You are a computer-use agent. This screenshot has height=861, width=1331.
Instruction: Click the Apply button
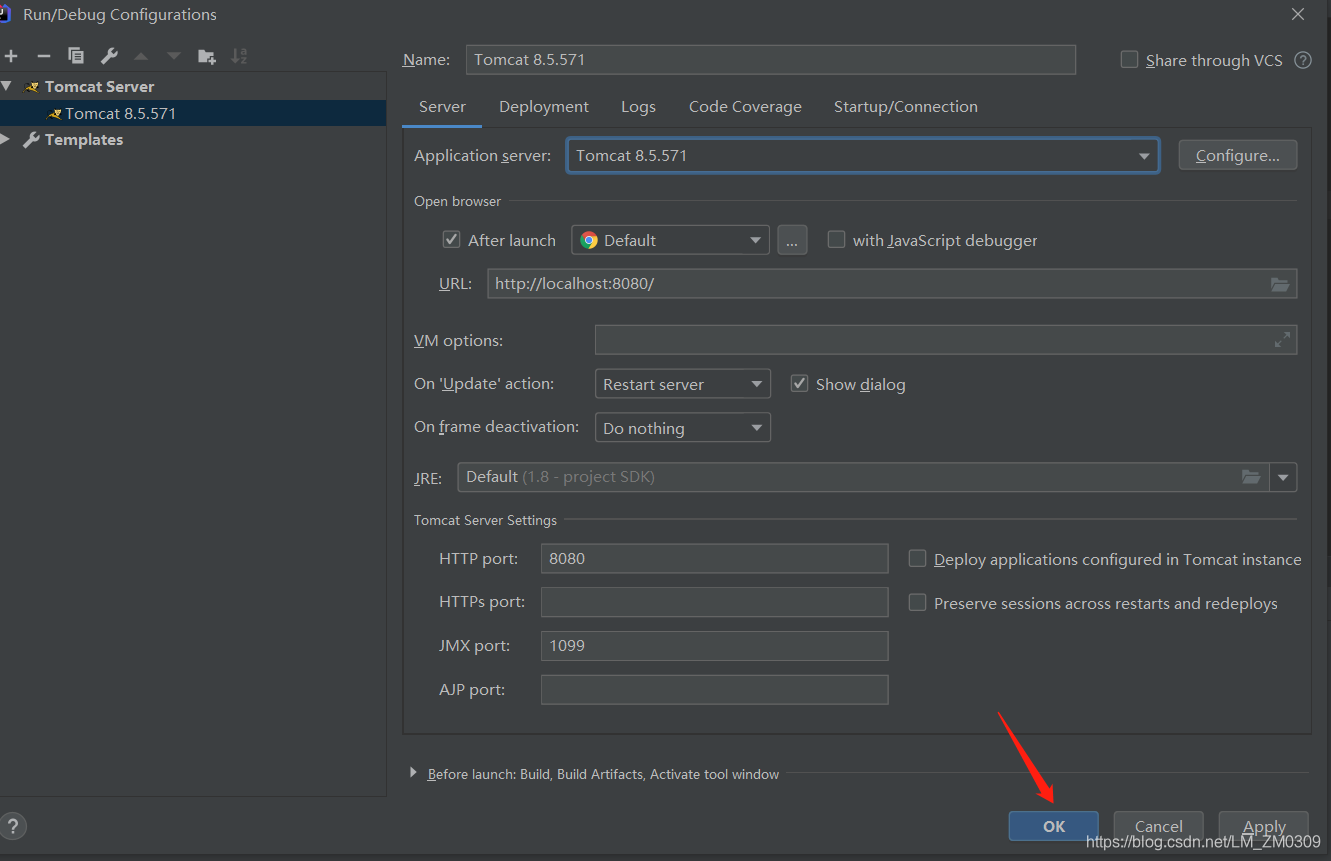(1264, 826)
